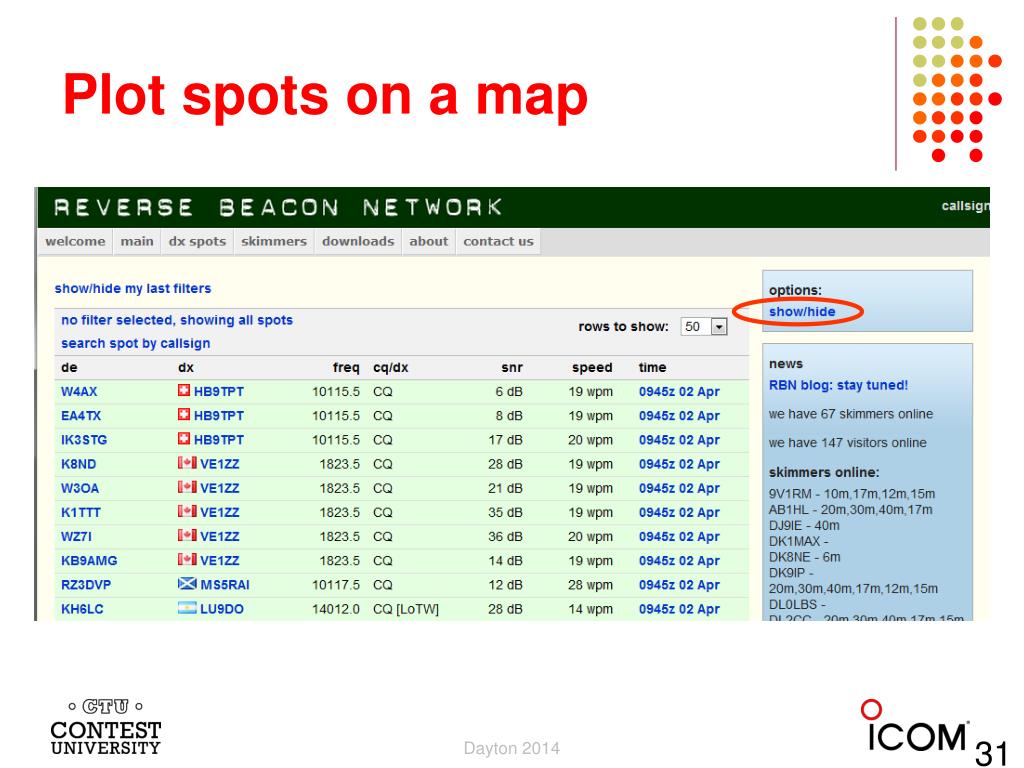Open the rows to show dropdown arrow
Viewport: 1024px width, 768px height.
tap(719, 327)
